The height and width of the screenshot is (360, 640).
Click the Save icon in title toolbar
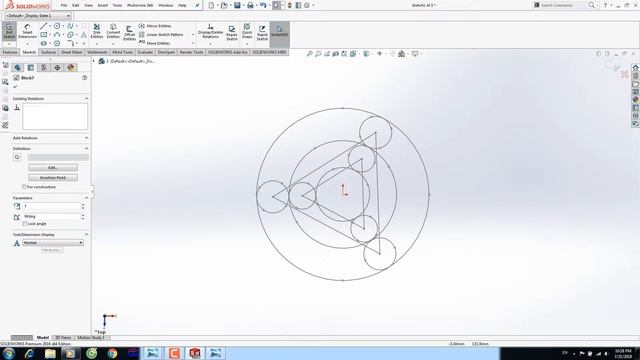(x=237, y=5)
